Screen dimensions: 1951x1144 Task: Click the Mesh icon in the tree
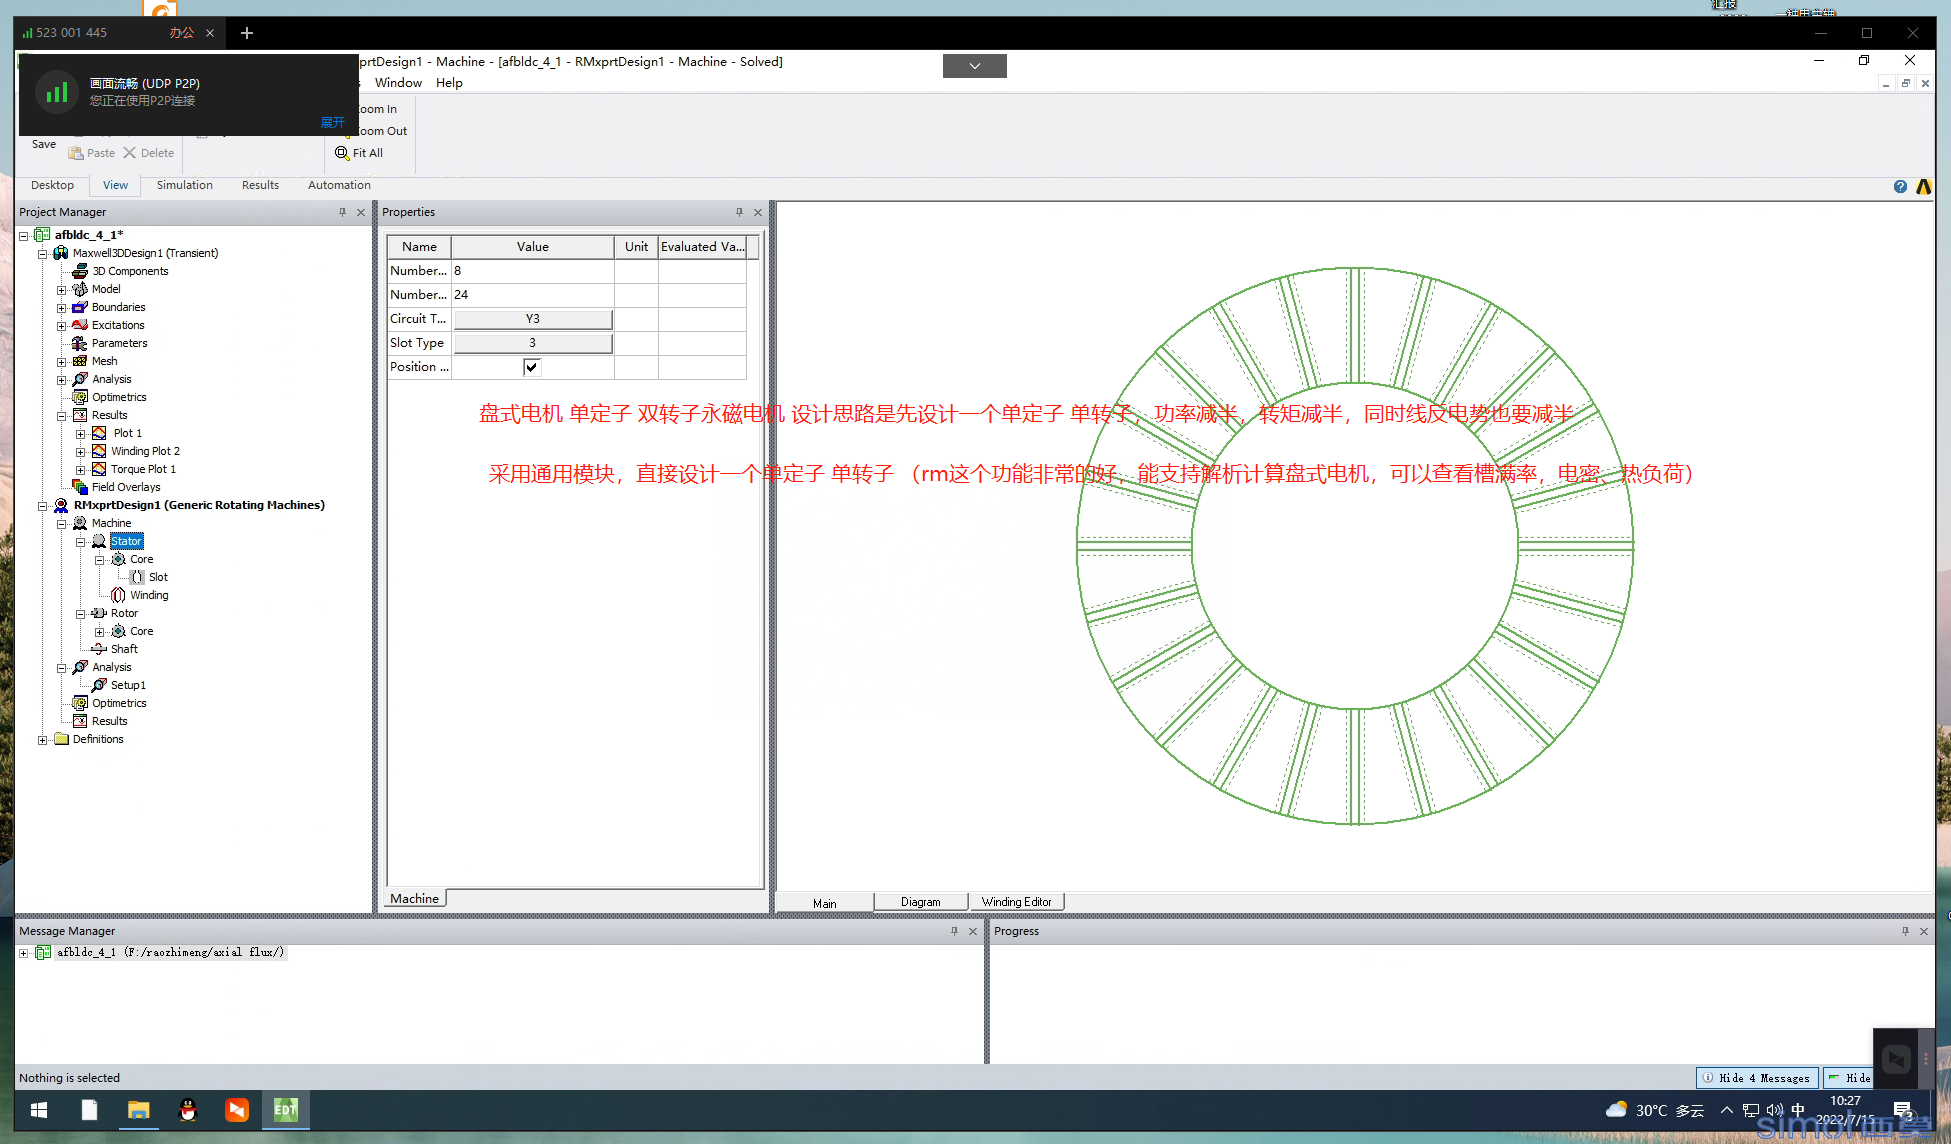80,361
